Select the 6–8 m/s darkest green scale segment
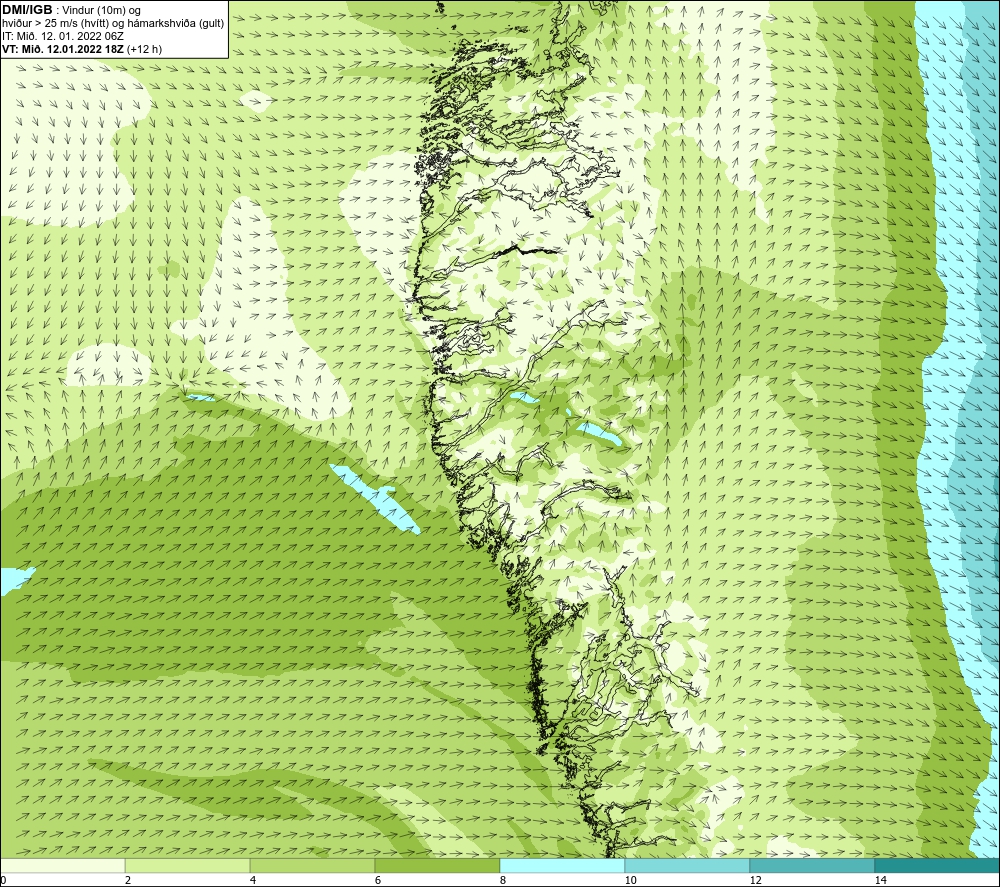This screenshot has height=887, width=1000. (438, 865)
